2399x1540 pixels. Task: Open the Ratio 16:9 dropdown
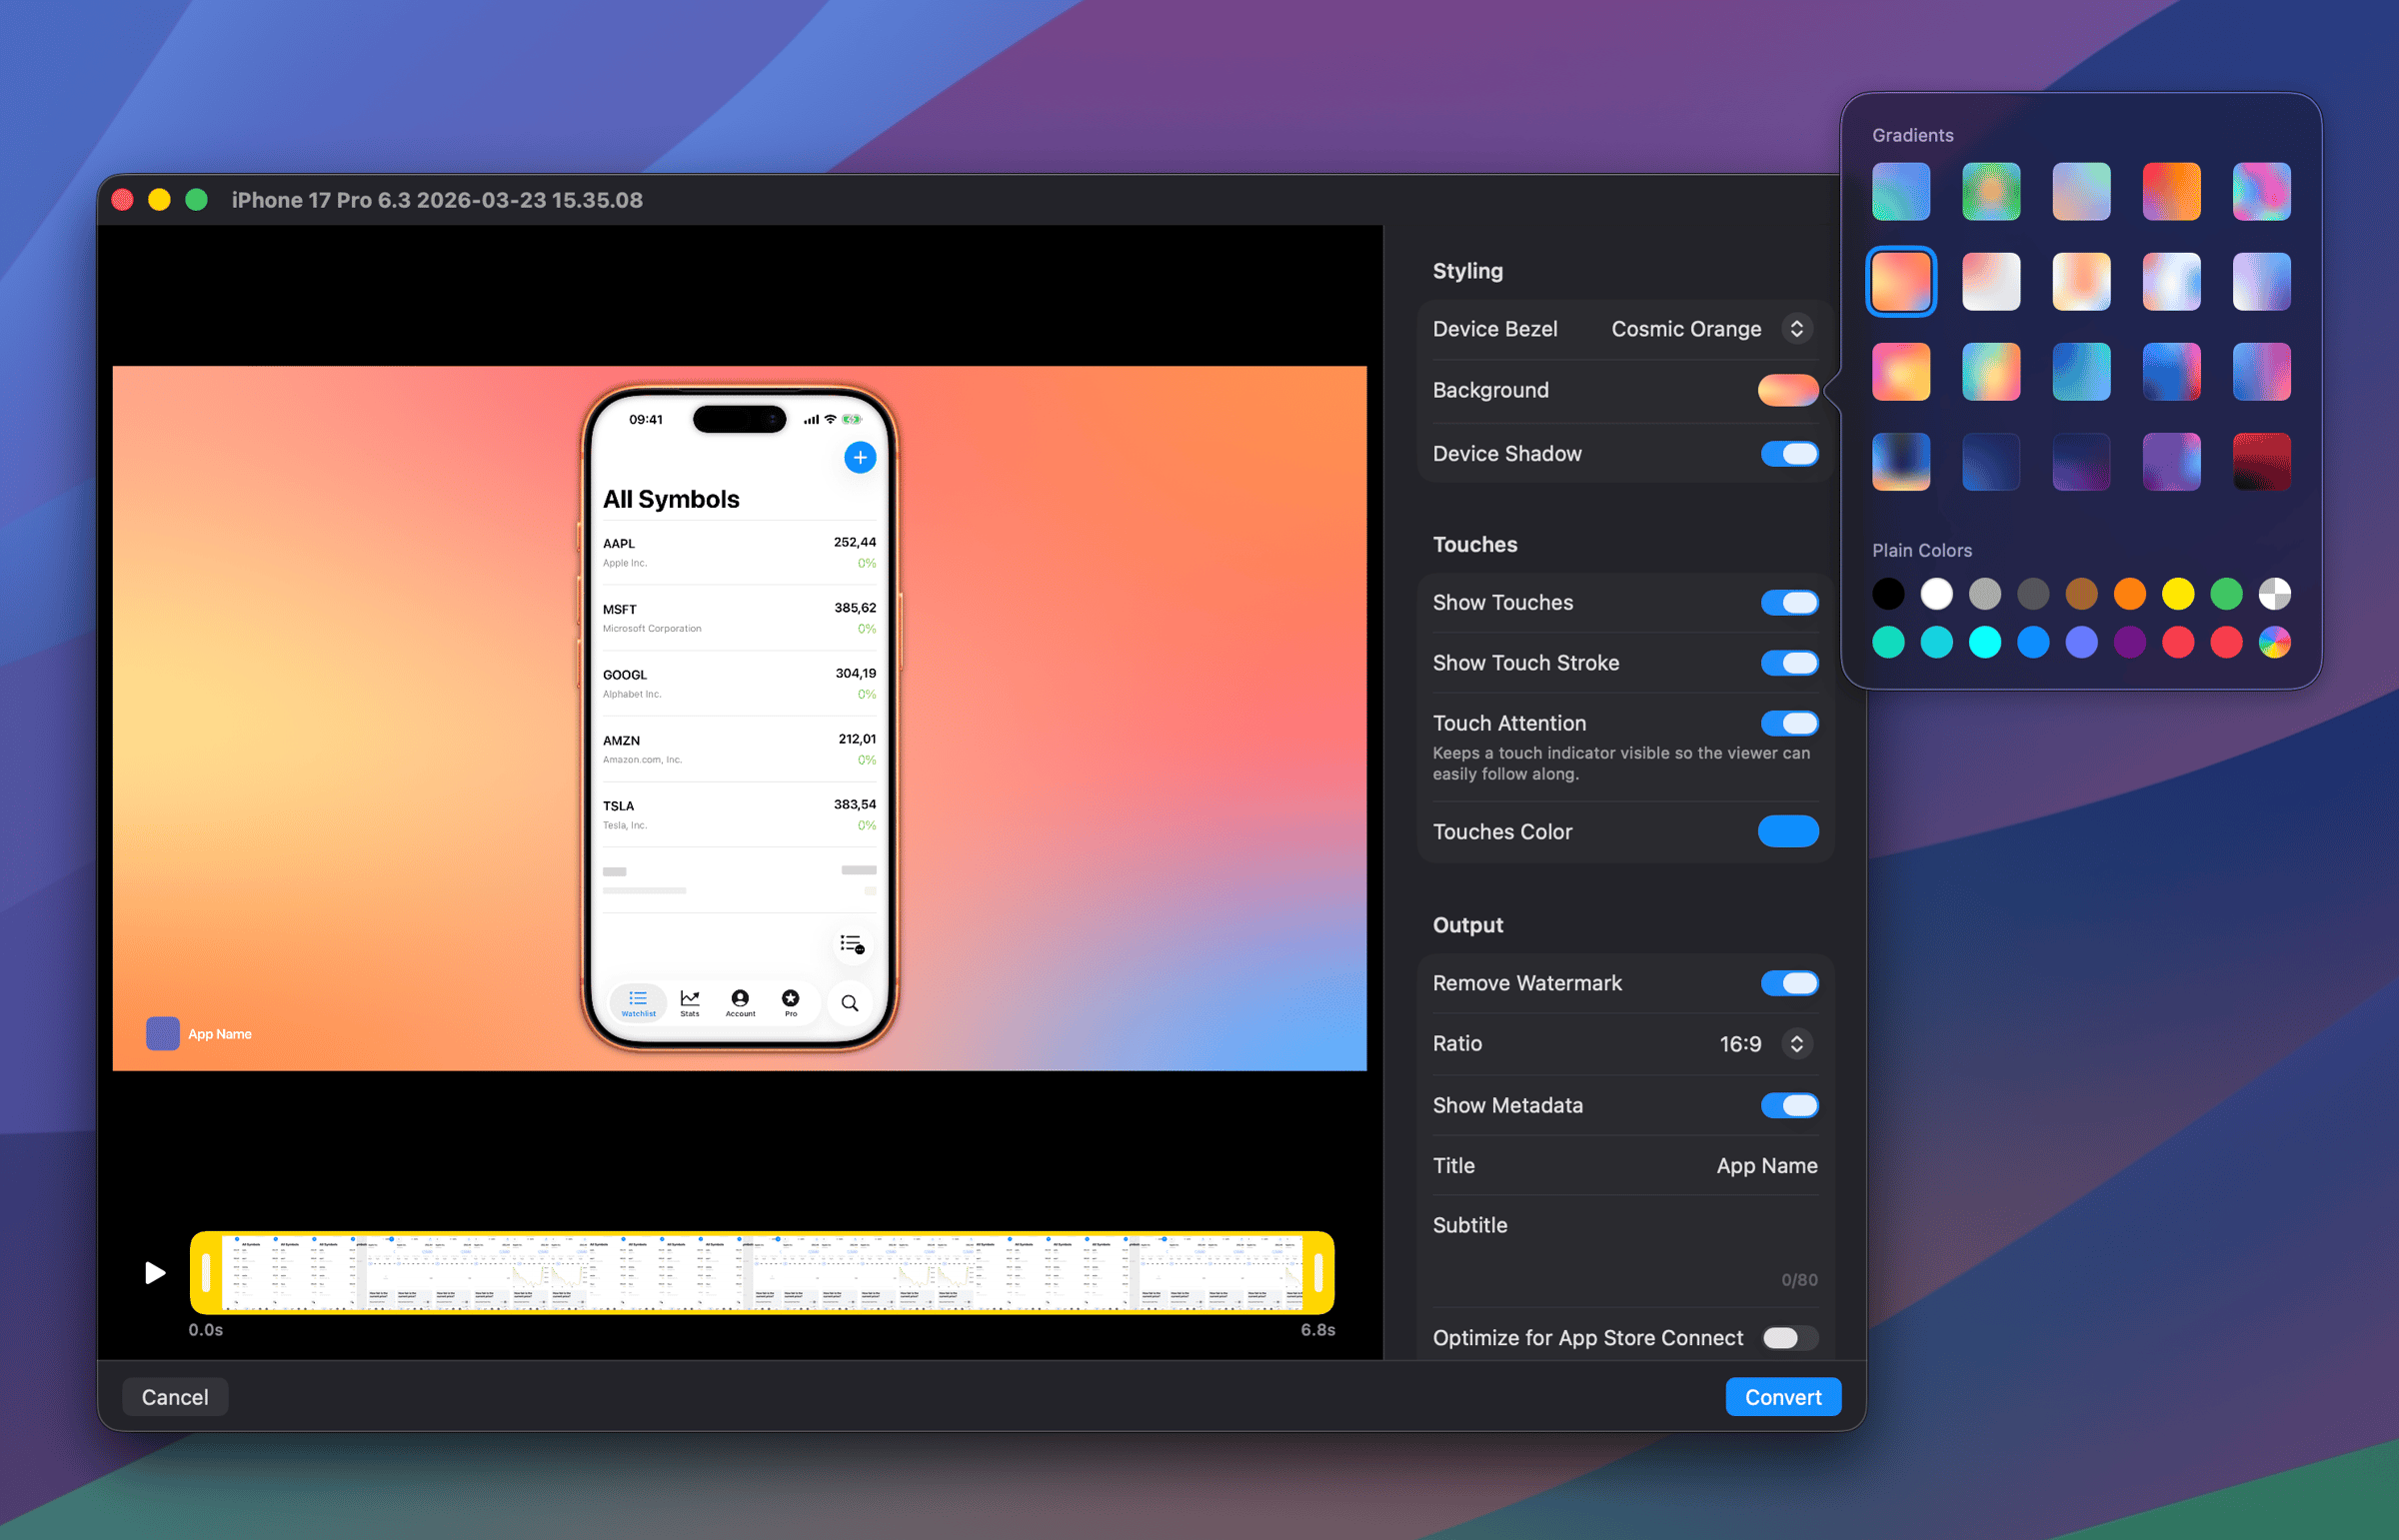pos(1795,1044)
